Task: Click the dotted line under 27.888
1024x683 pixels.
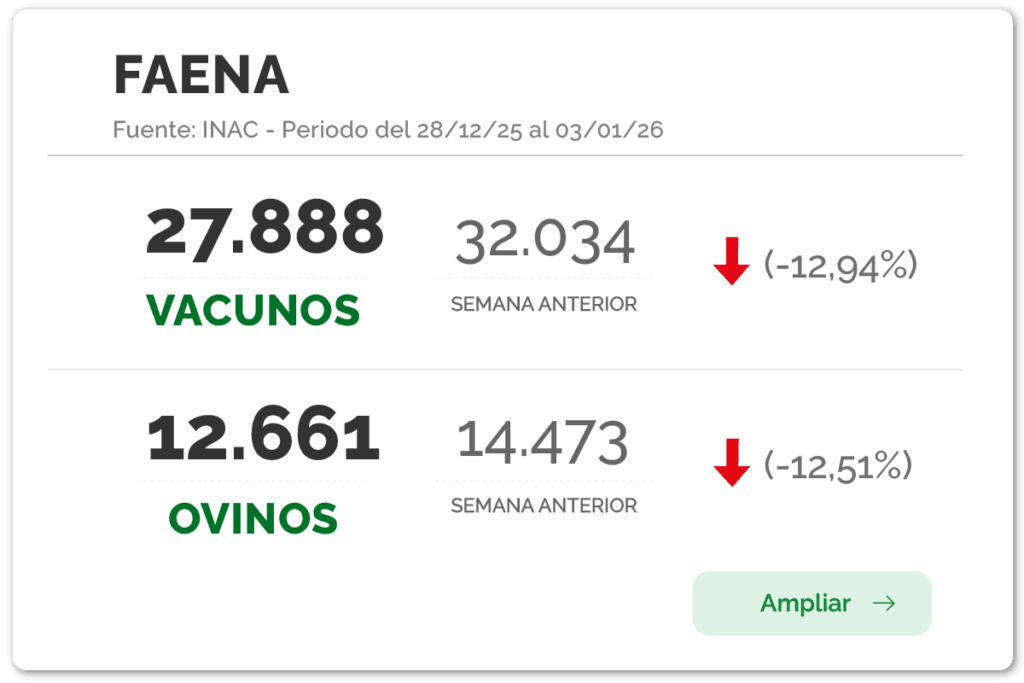Action: (253, 277)
